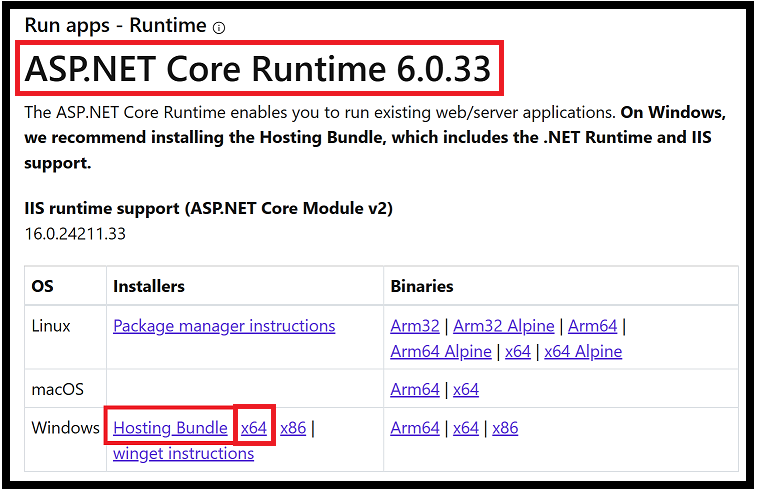Click the info icon beside Run apps - Runtime
This screenshot has height=495, width=757.
point(219,28)
